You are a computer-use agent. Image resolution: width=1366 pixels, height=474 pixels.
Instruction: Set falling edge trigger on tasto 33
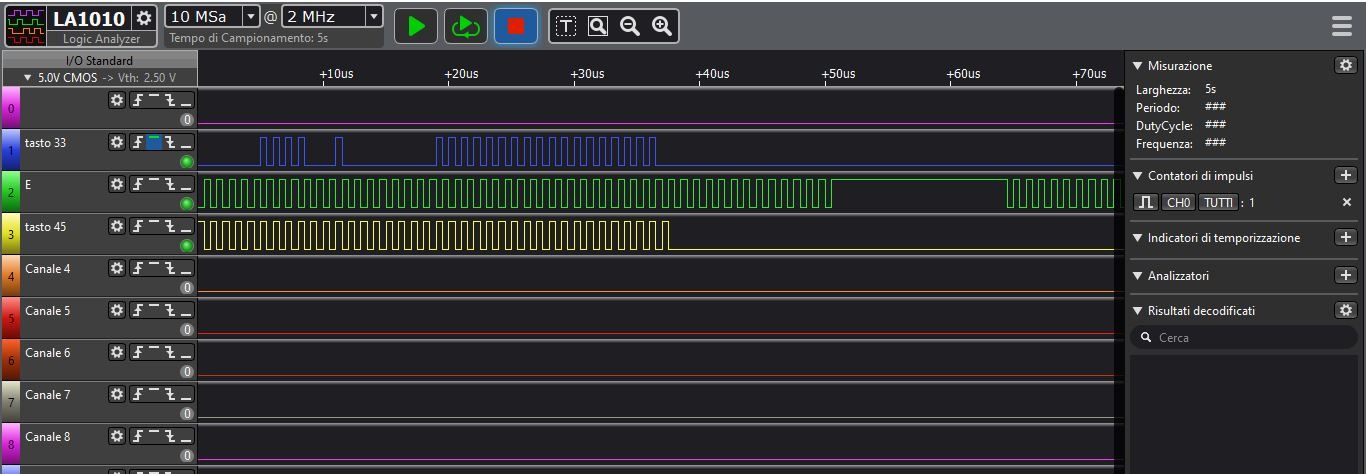pos(170,143)
